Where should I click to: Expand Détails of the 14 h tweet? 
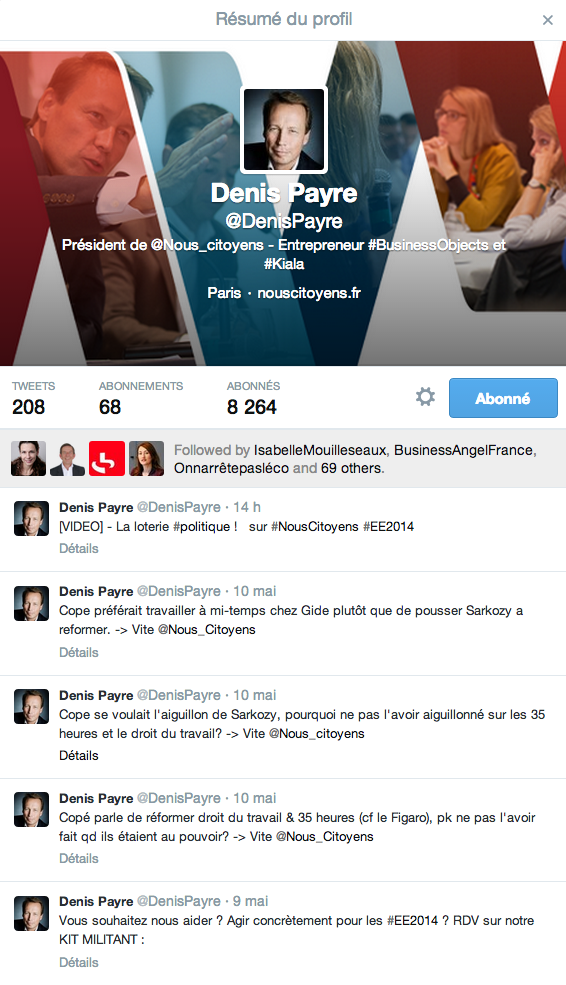pos(79,548)
